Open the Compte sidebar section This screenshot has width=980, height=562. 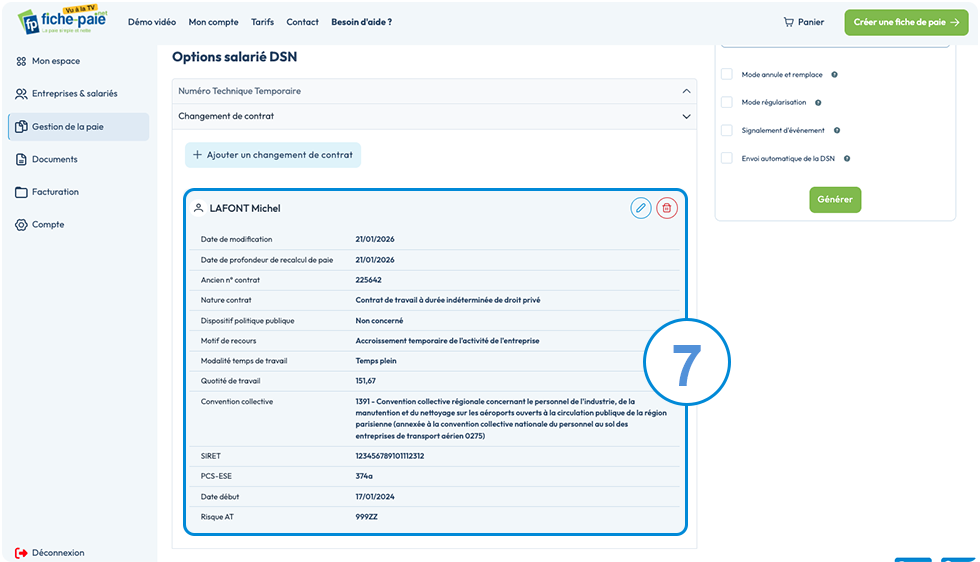(x=48, y=224)
